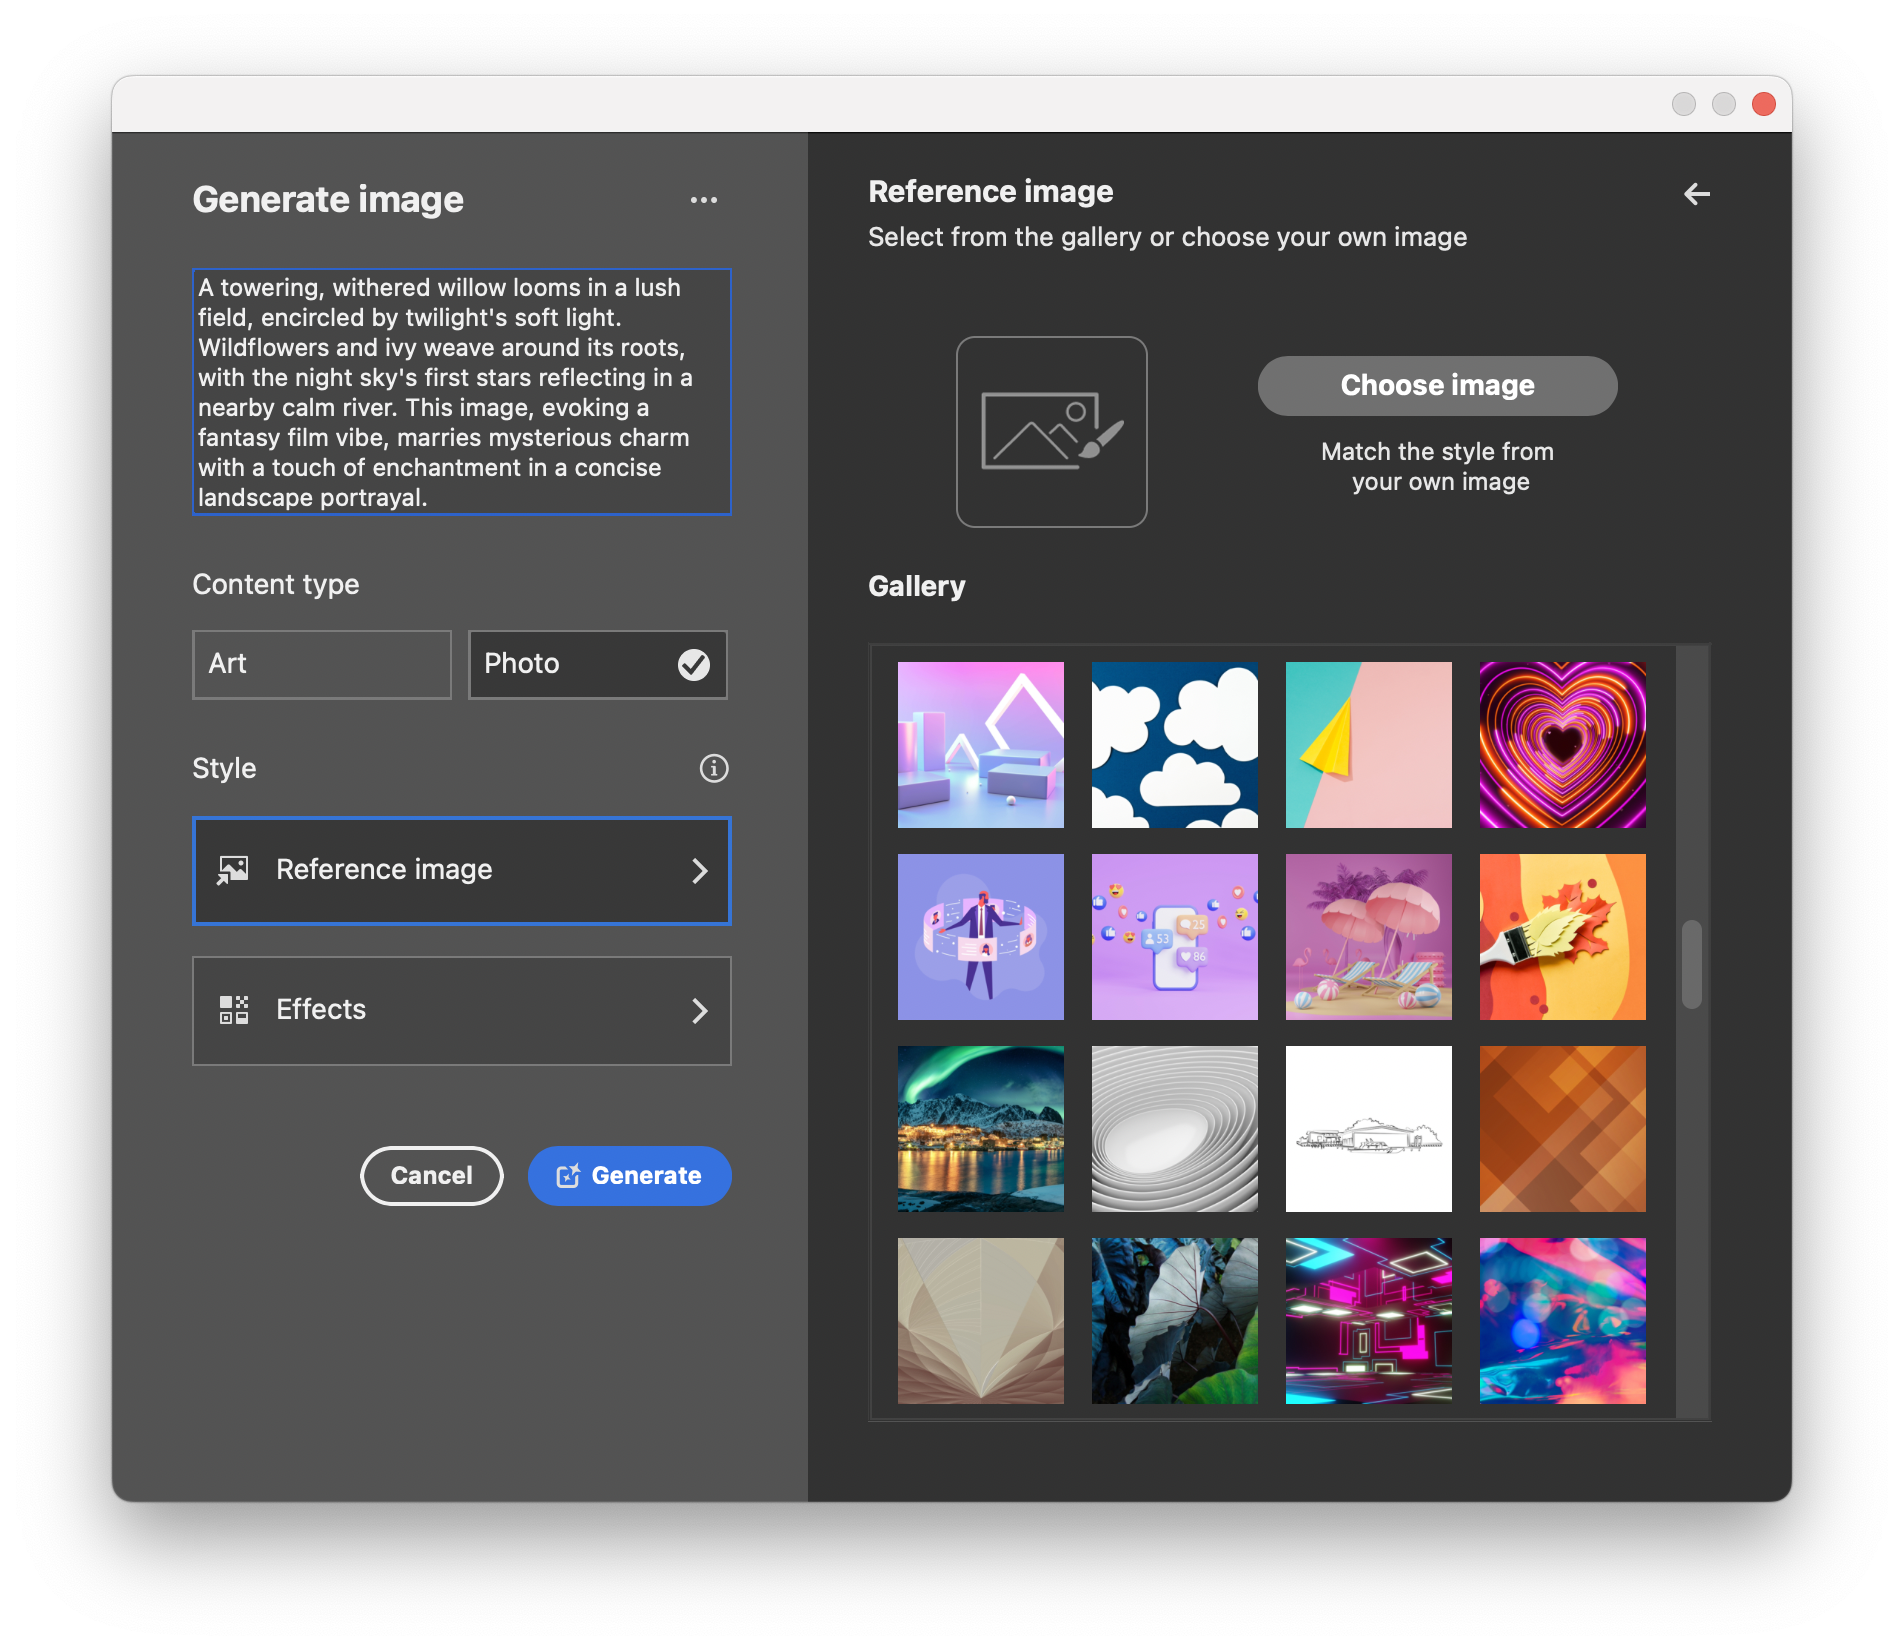Select the beige folded paper thumbnail
1904x1650 pixels.
coord(981,1321)
